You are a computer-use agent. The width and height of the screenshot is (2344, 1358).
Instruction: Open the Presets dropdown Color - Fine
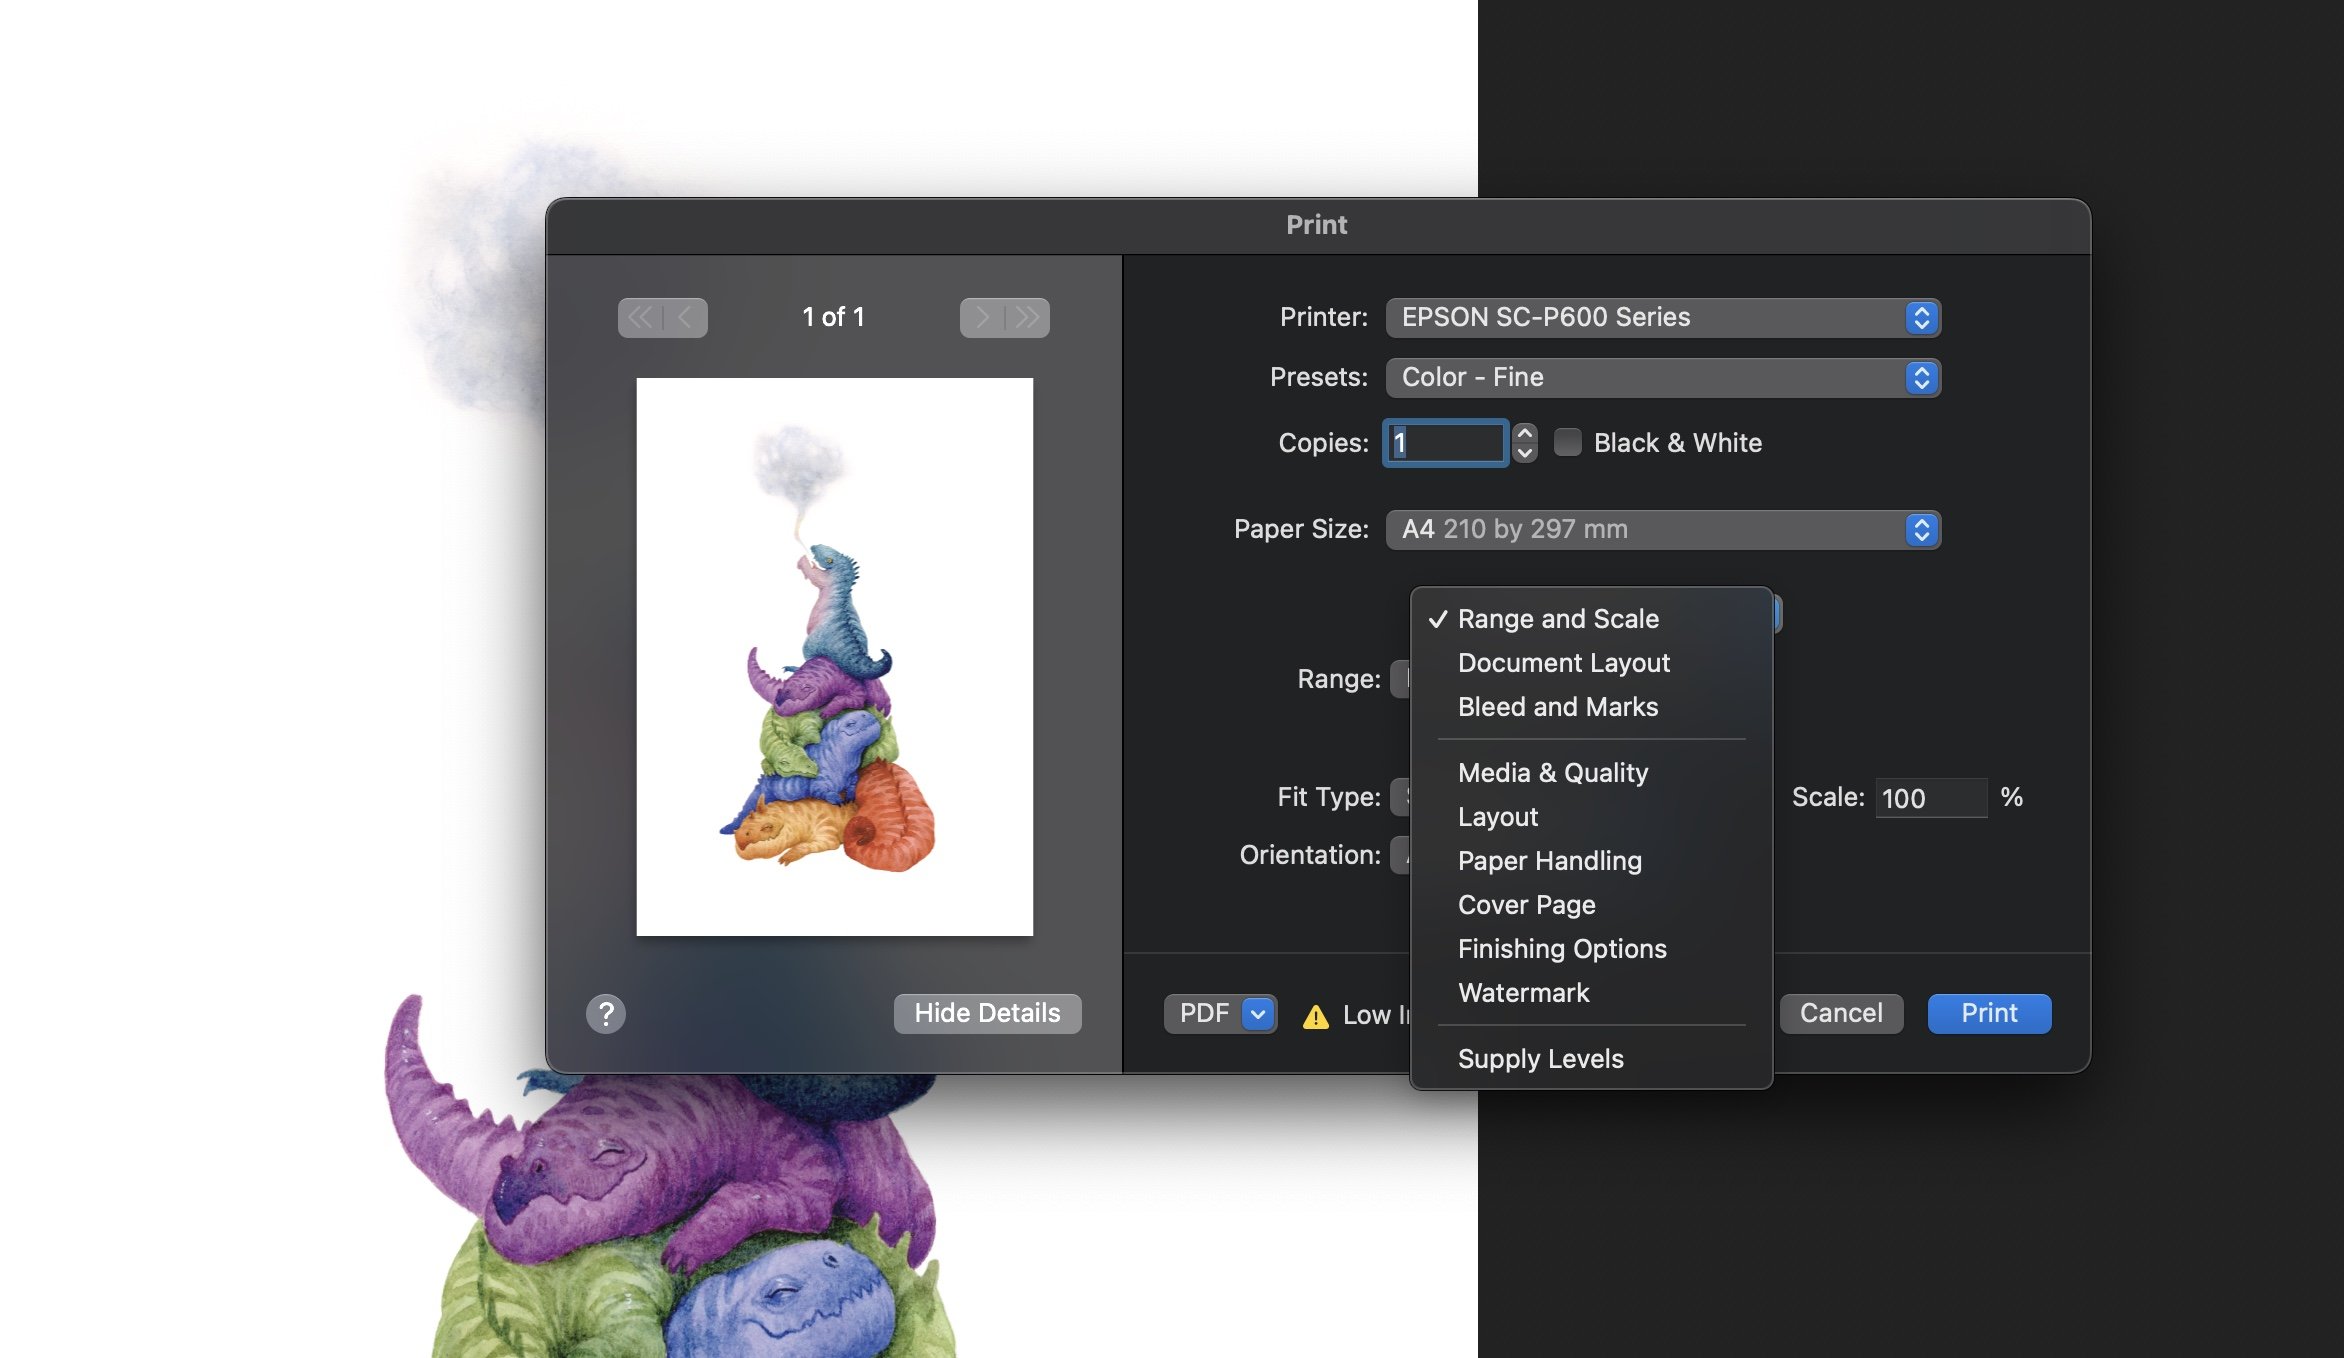coord(1663,378)
